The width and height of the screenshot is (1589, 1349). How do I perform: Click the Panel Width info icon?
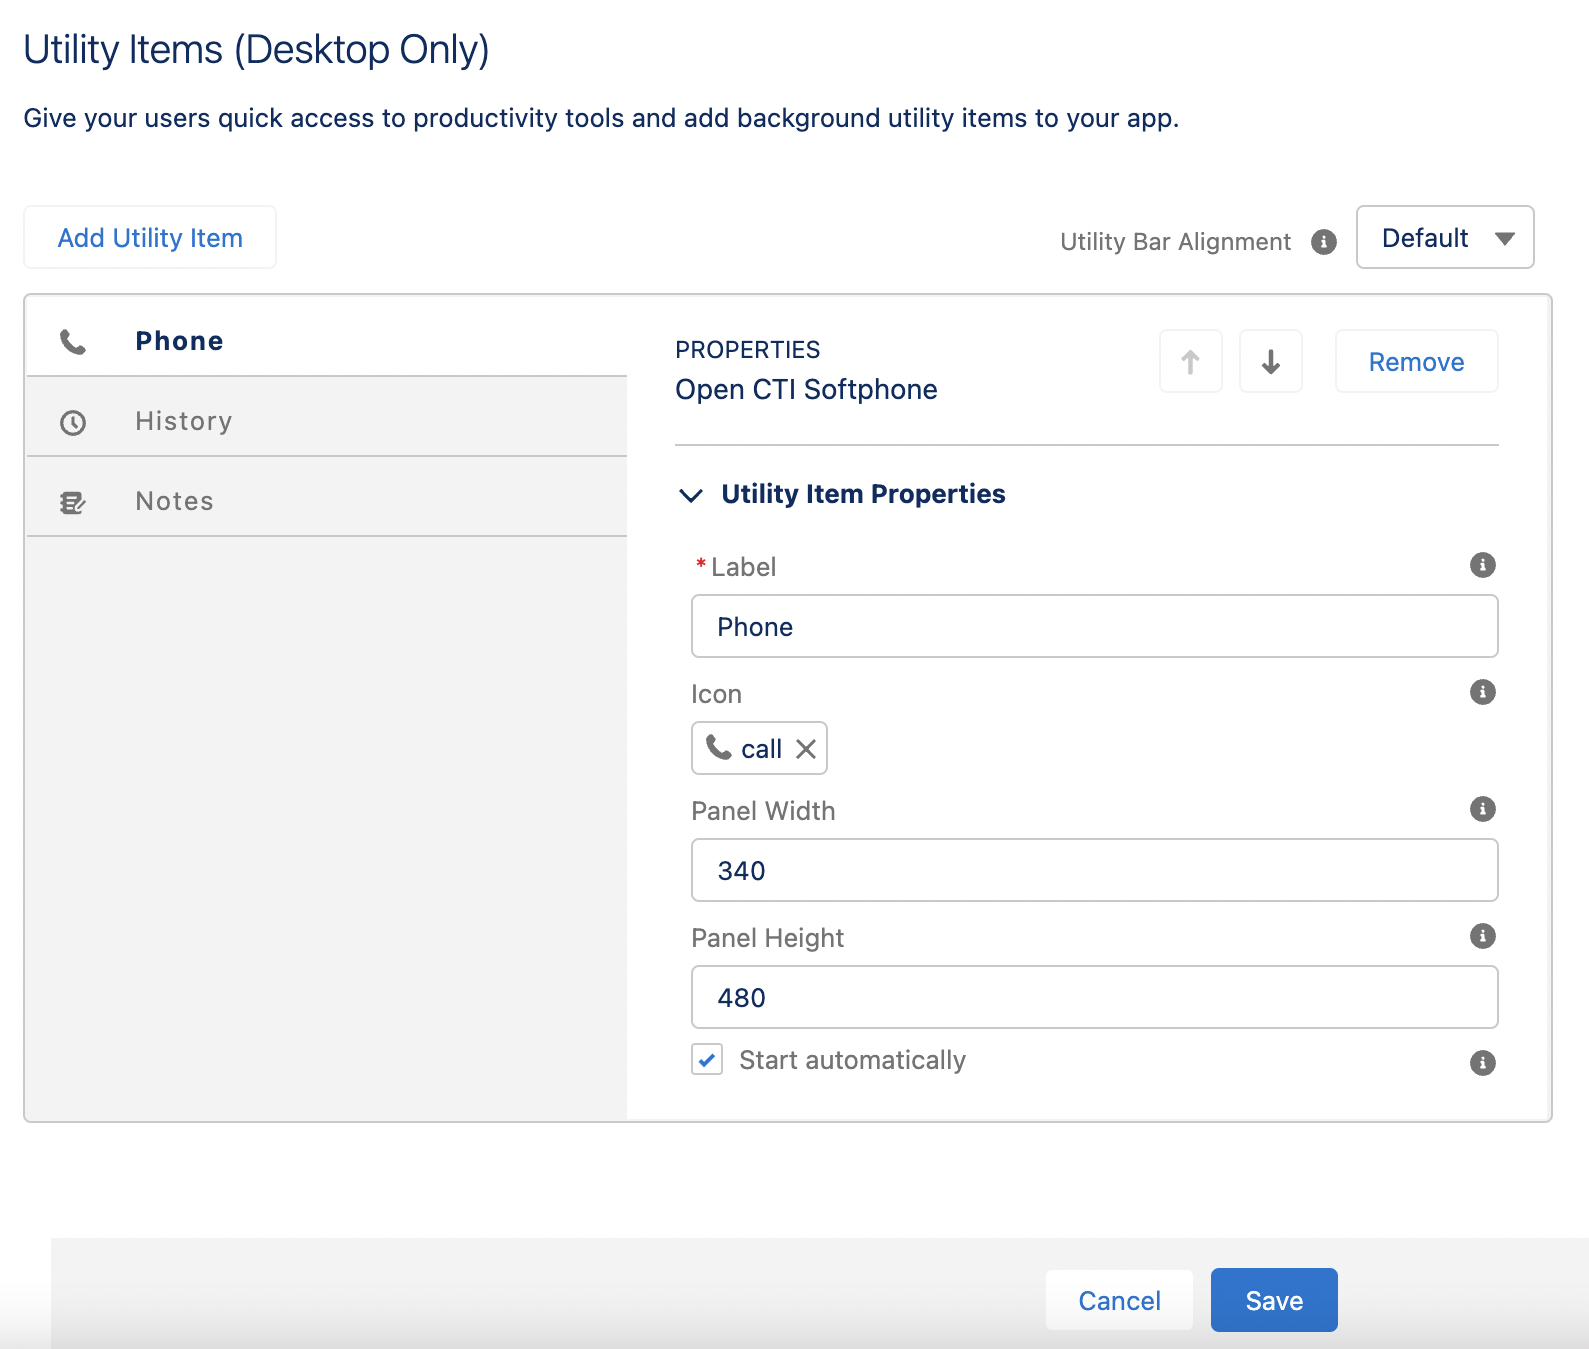1482,809
